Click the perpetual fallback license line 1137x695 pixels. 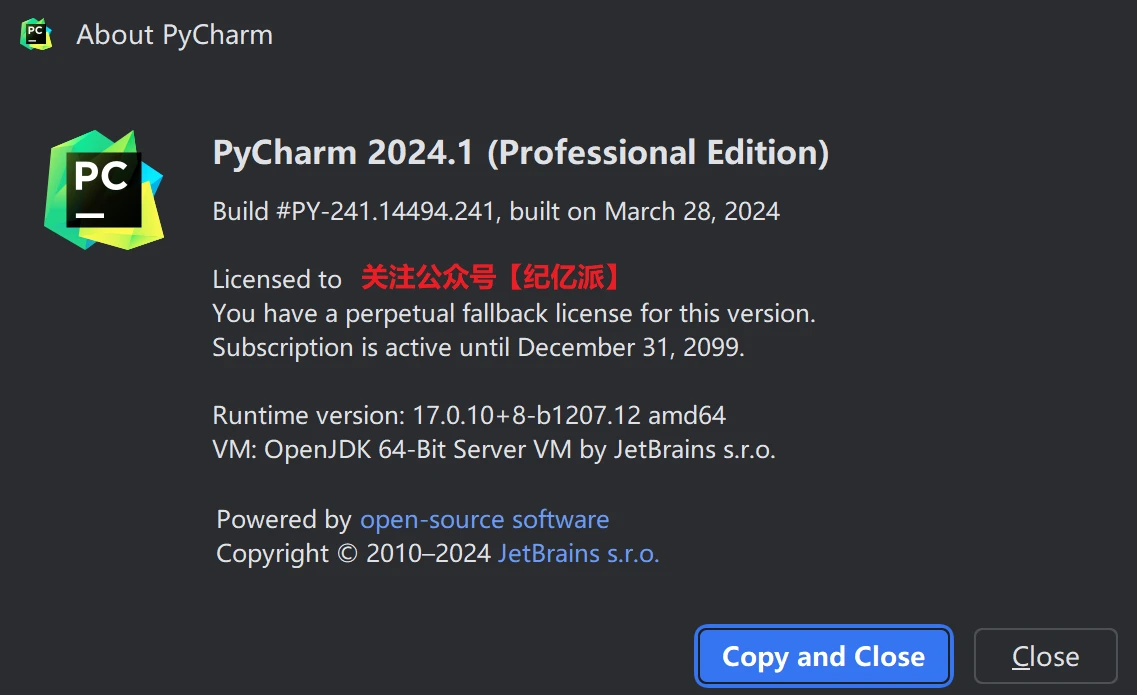coord(514,313)
